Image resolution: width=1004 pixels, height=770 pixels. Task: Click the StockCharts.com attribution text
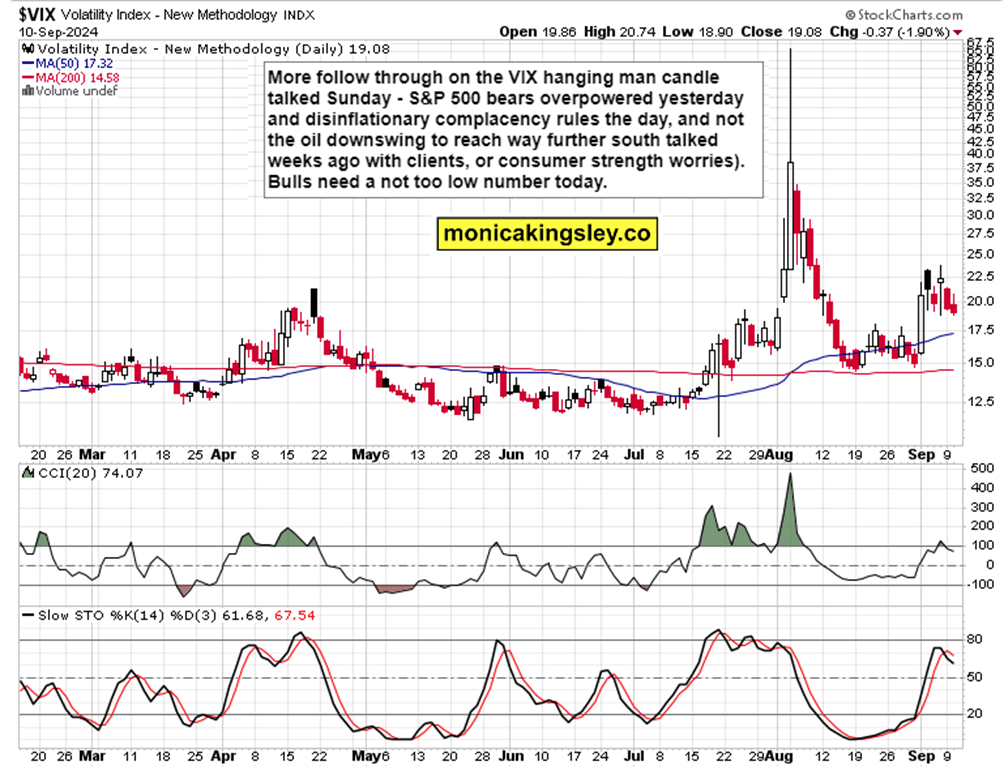(x=903, y=15)
